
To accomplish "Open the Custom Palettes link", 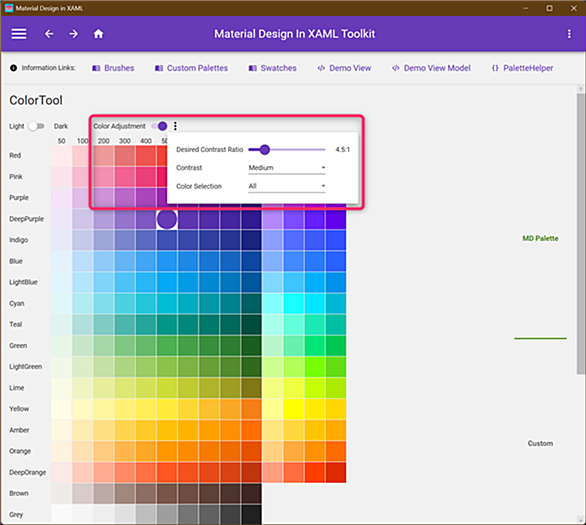I will [197, 68].
